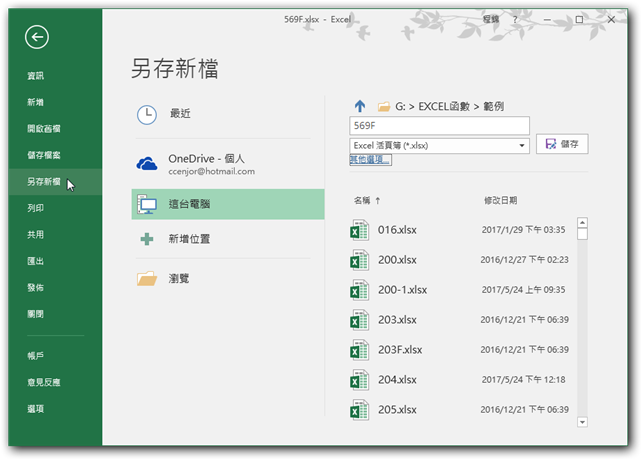Select file name 203F.xlsx

pyautogui.click(x=400, y=349)
